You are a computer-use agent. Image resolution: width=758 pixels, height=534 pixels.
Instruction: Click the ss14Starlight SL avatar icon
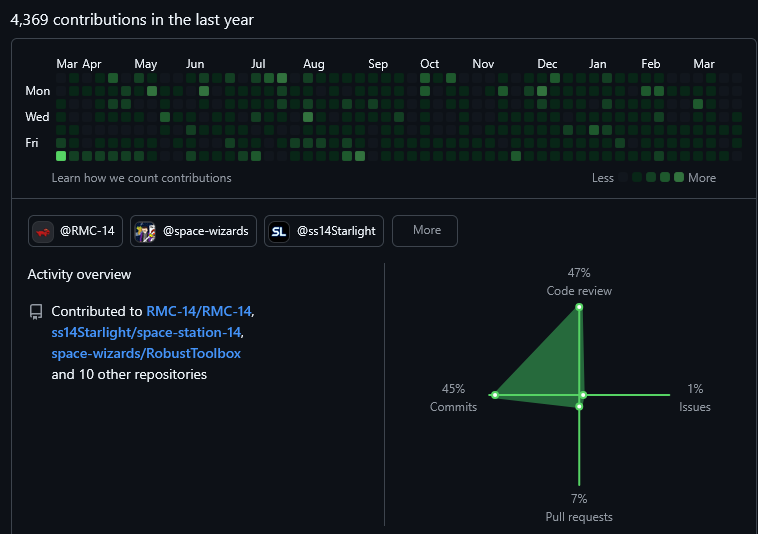click(279, 231)
